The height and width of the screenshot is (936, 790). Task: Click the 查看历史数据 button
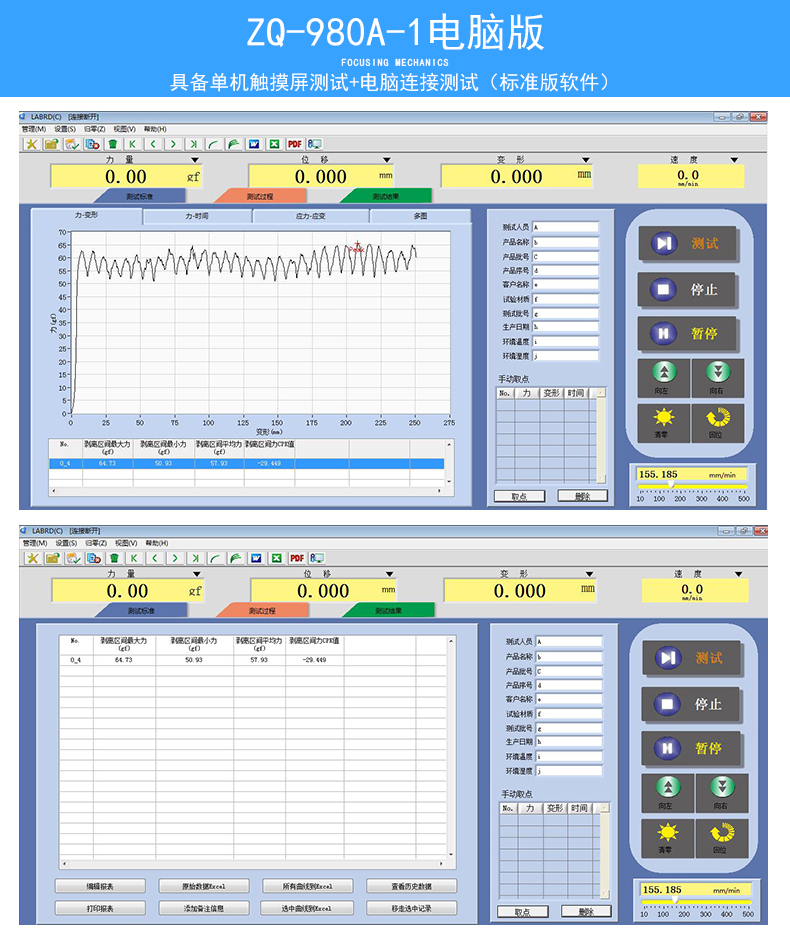click(411, 886)
